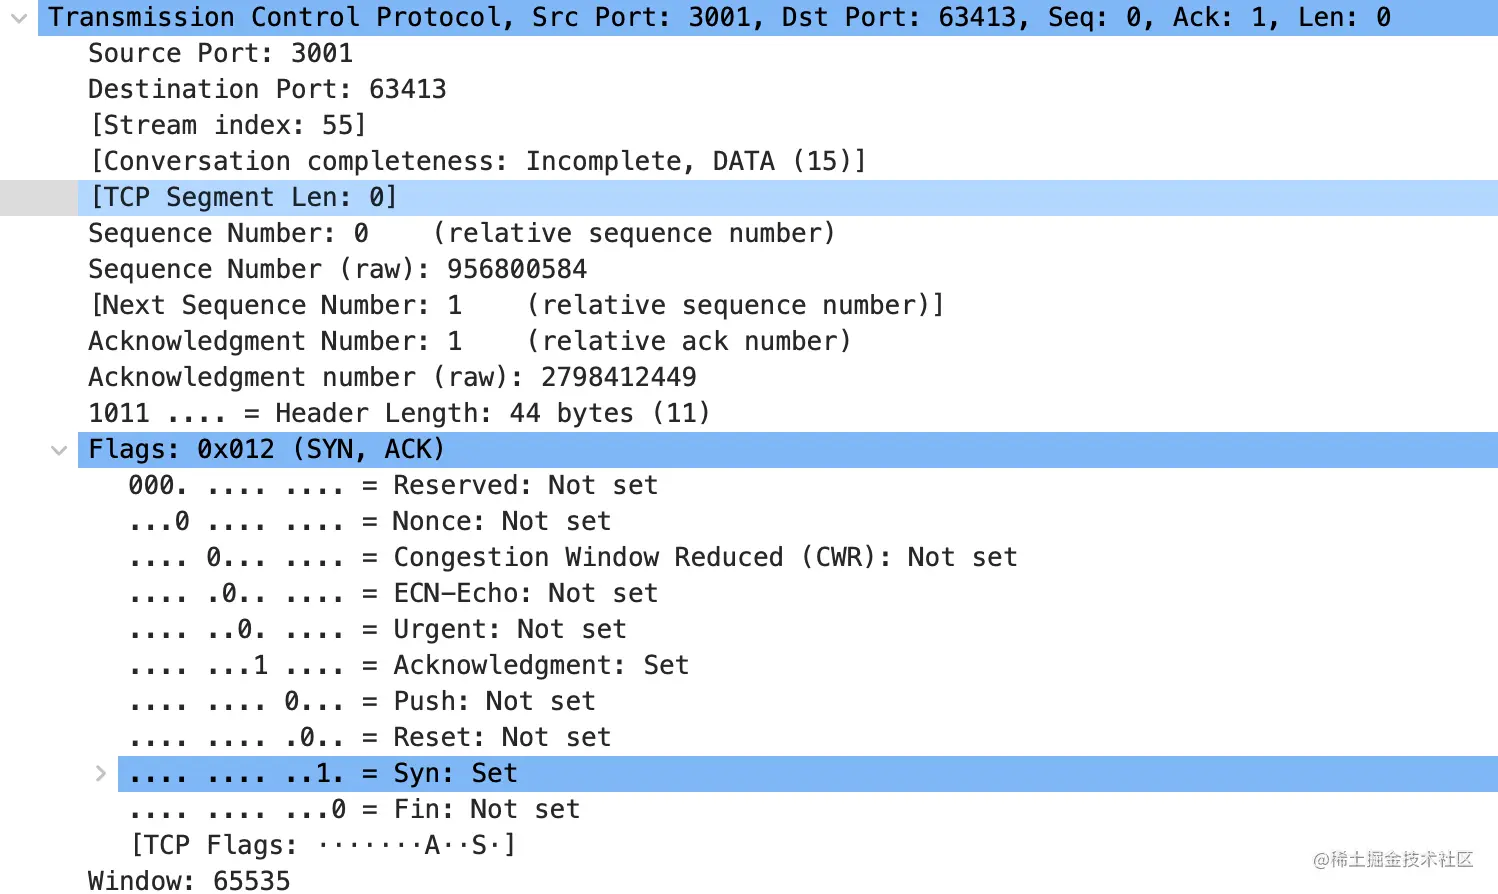Expand the Syn: Set flag details
This screenshot has width=1498, height=894.
coord(100,773)
